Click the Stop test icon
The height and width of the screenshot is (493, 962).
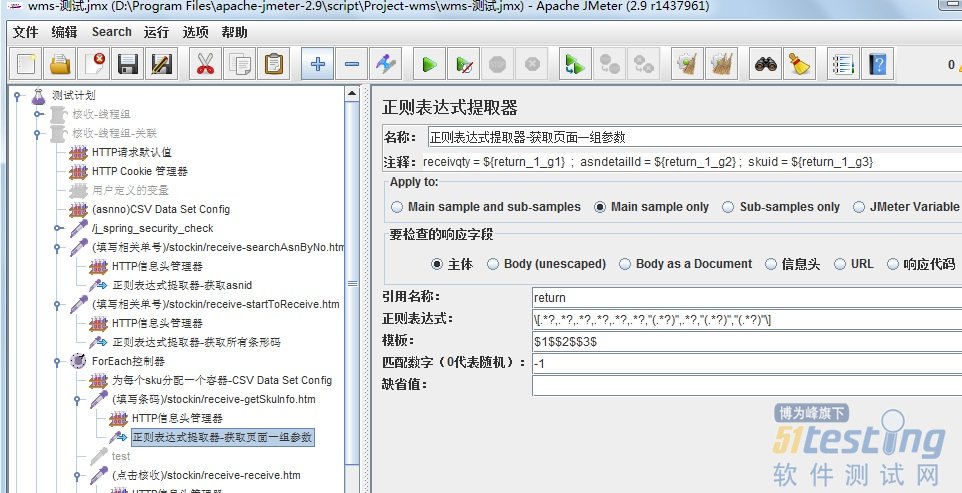[x=498, y=64]
